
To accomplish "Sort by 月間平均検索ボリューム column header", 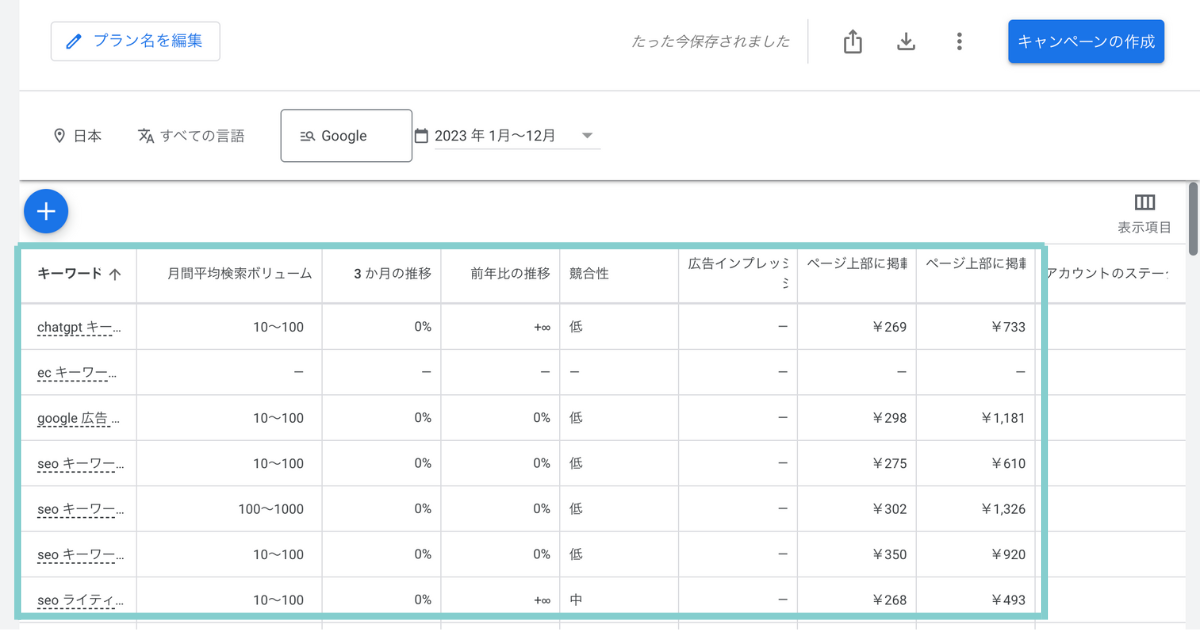I will [240, 273].
